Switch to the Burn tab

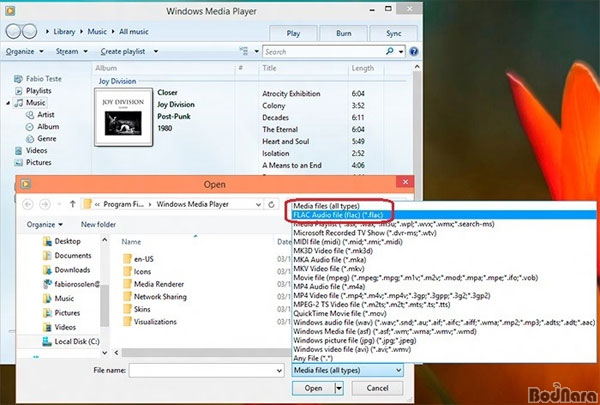tap(344, 33)
